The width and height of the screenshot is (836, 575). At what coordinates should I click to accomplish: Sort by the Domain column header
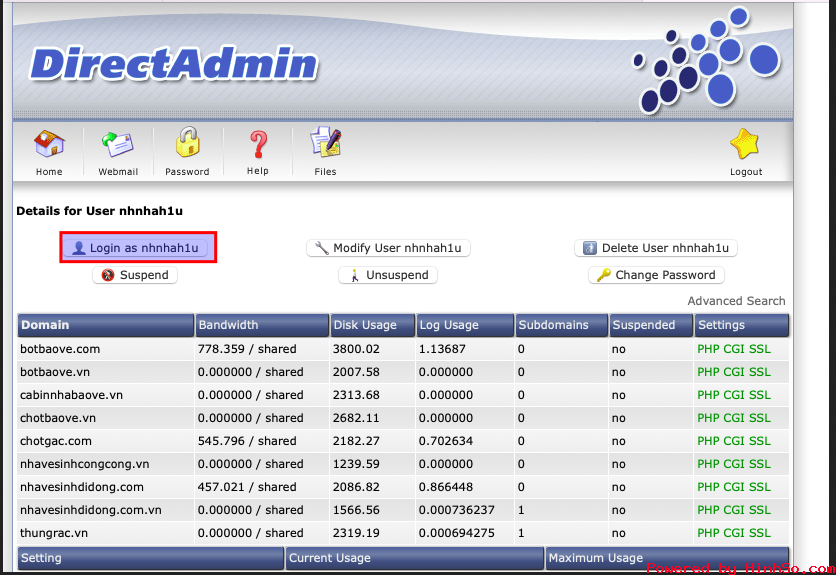pos(106,325)
